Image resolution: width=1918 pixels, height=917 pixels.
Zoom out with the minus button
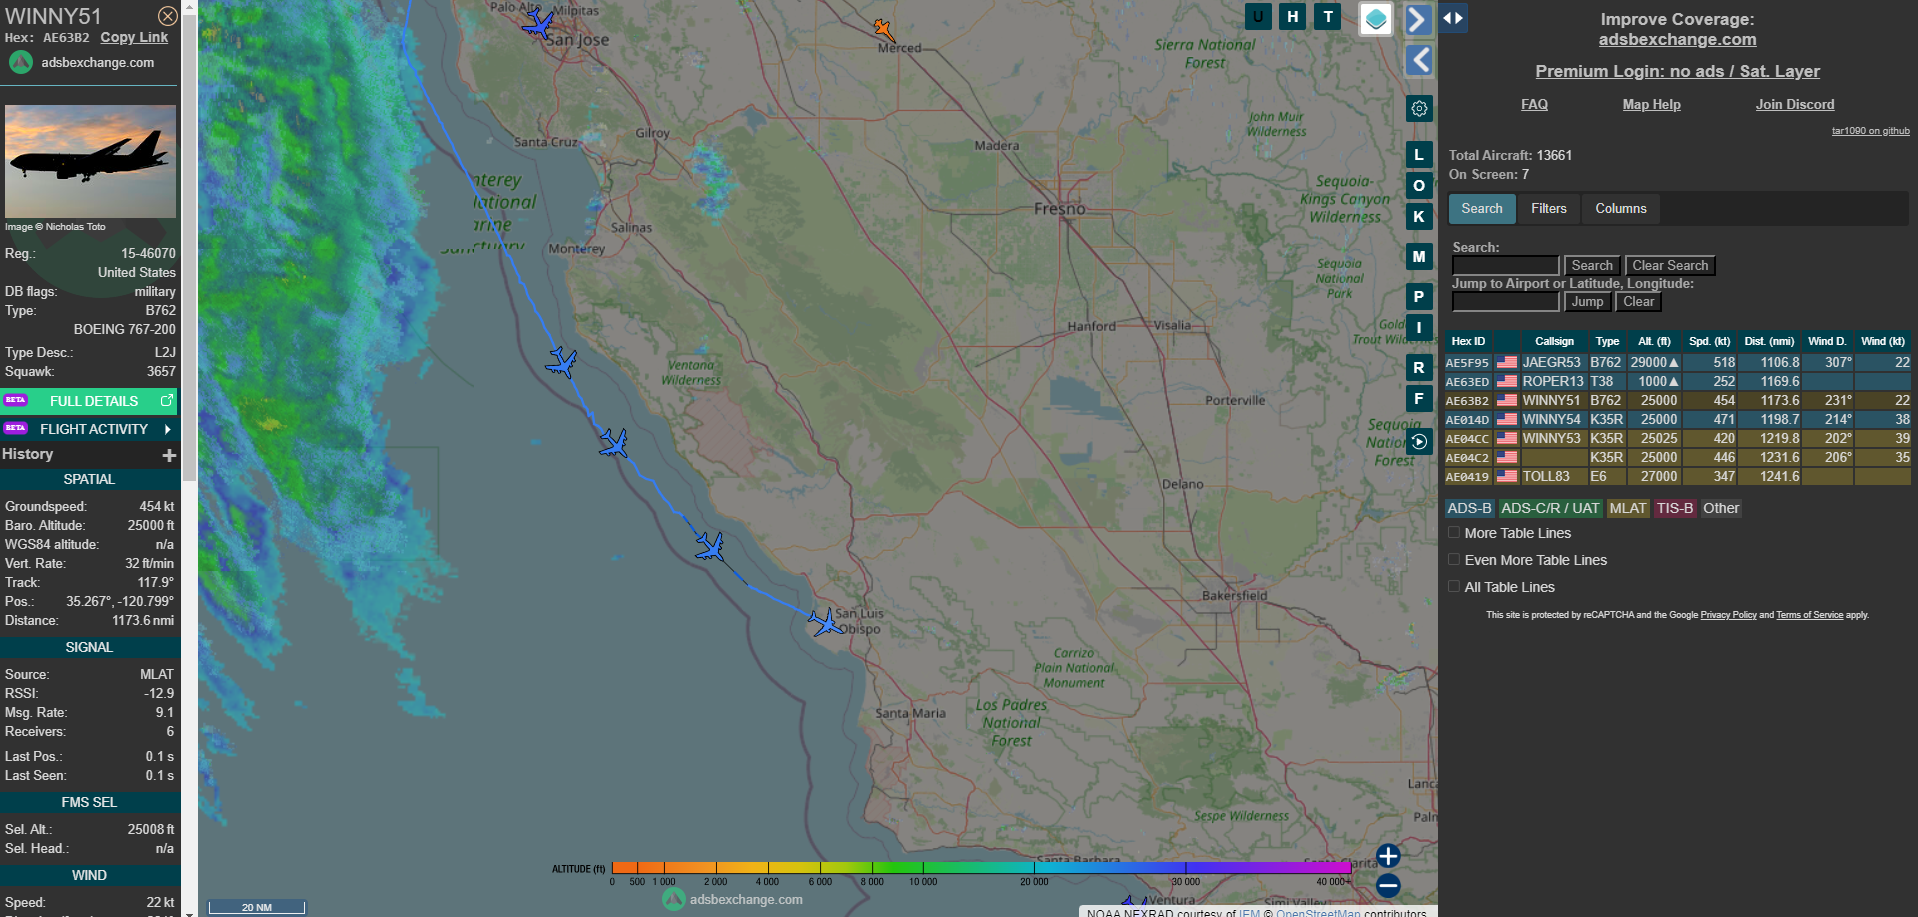(1388, 885)
